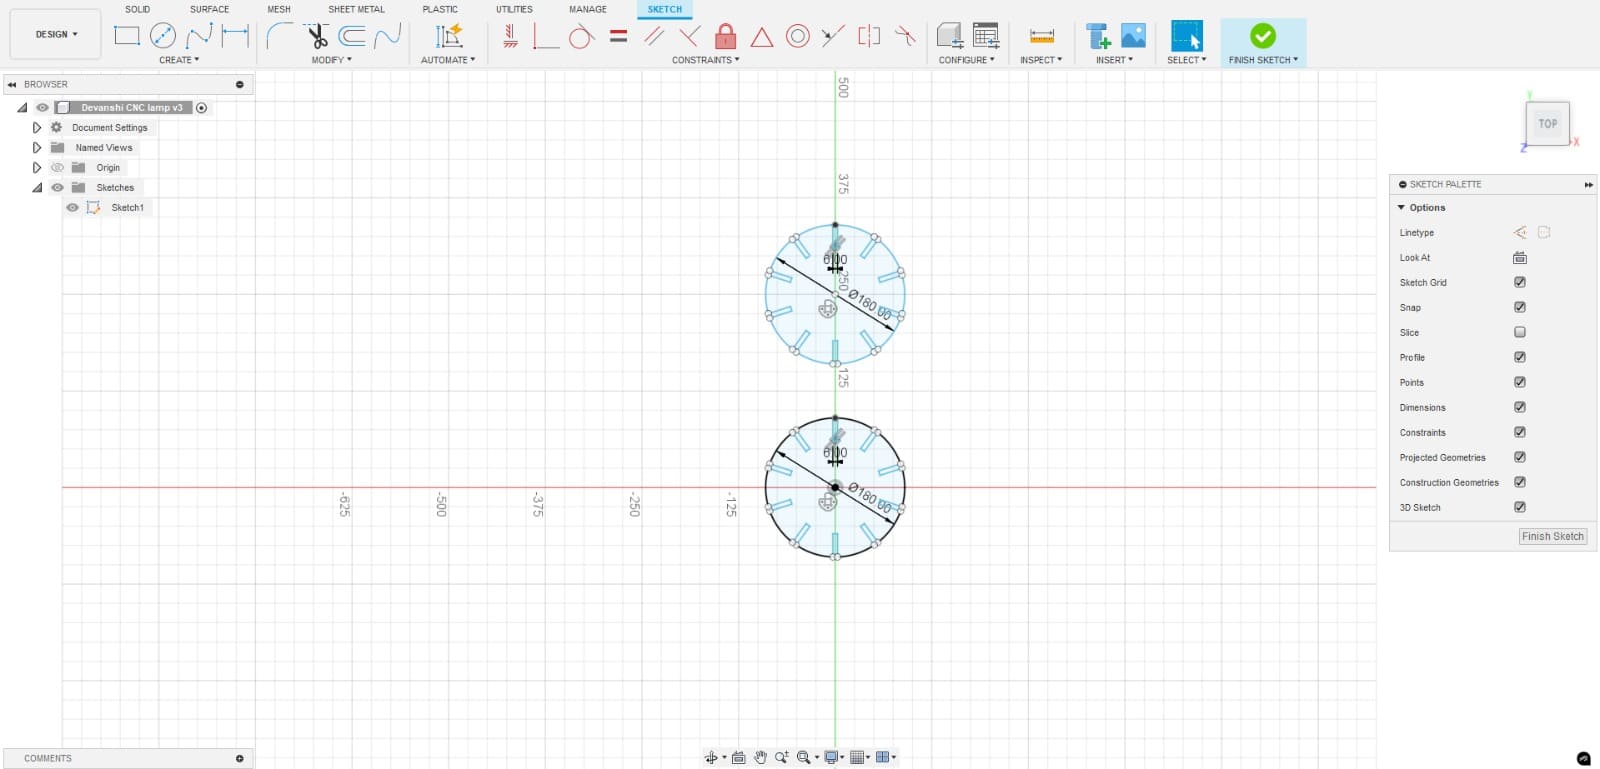The height and width of the screenshot is (769, 1600).
Task: Switch to the Surface tab
Action: pos(209,9)
